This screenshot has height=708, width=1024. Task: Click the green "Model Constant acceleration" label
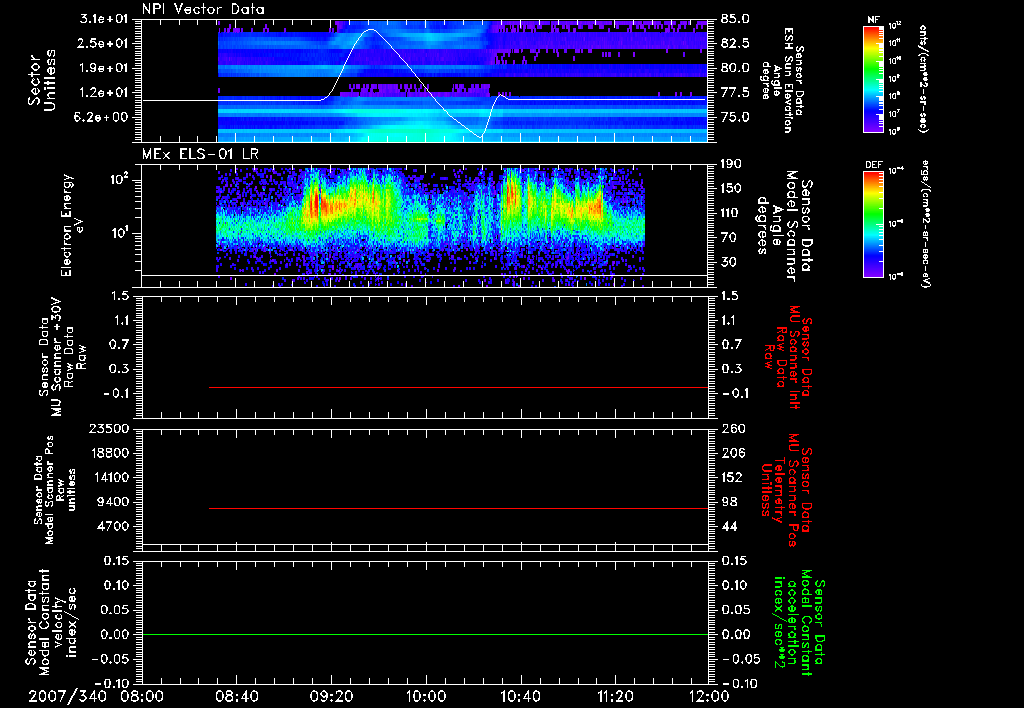pyautogui.click(x=799, y=624)
